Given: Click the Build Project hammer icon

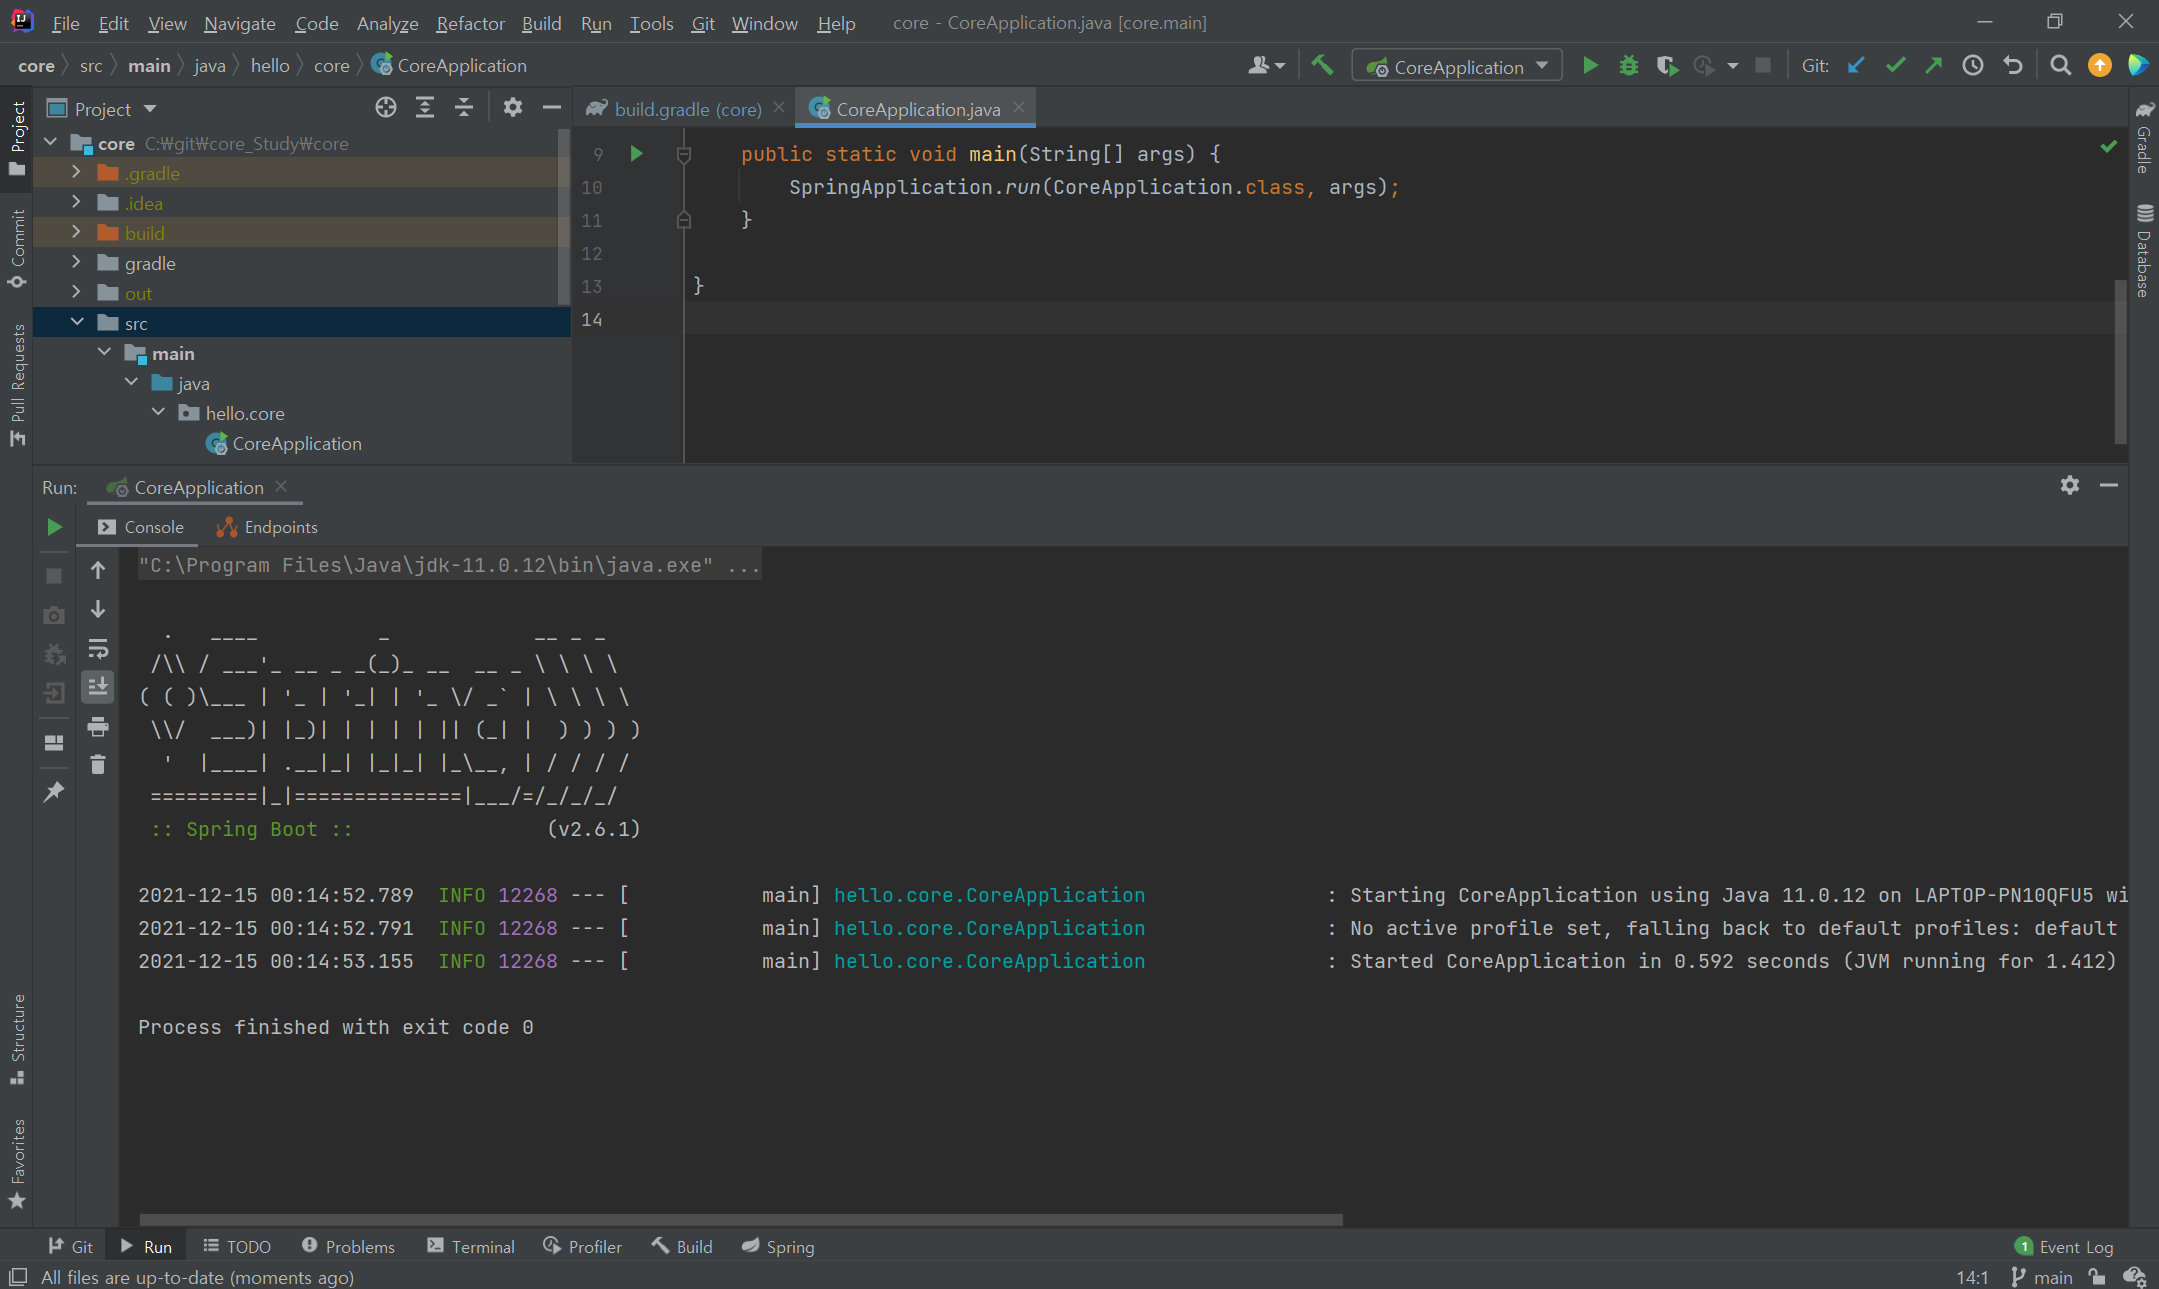Looking at the screenshot, I should pyautogui.click(x=1322, y=66).
